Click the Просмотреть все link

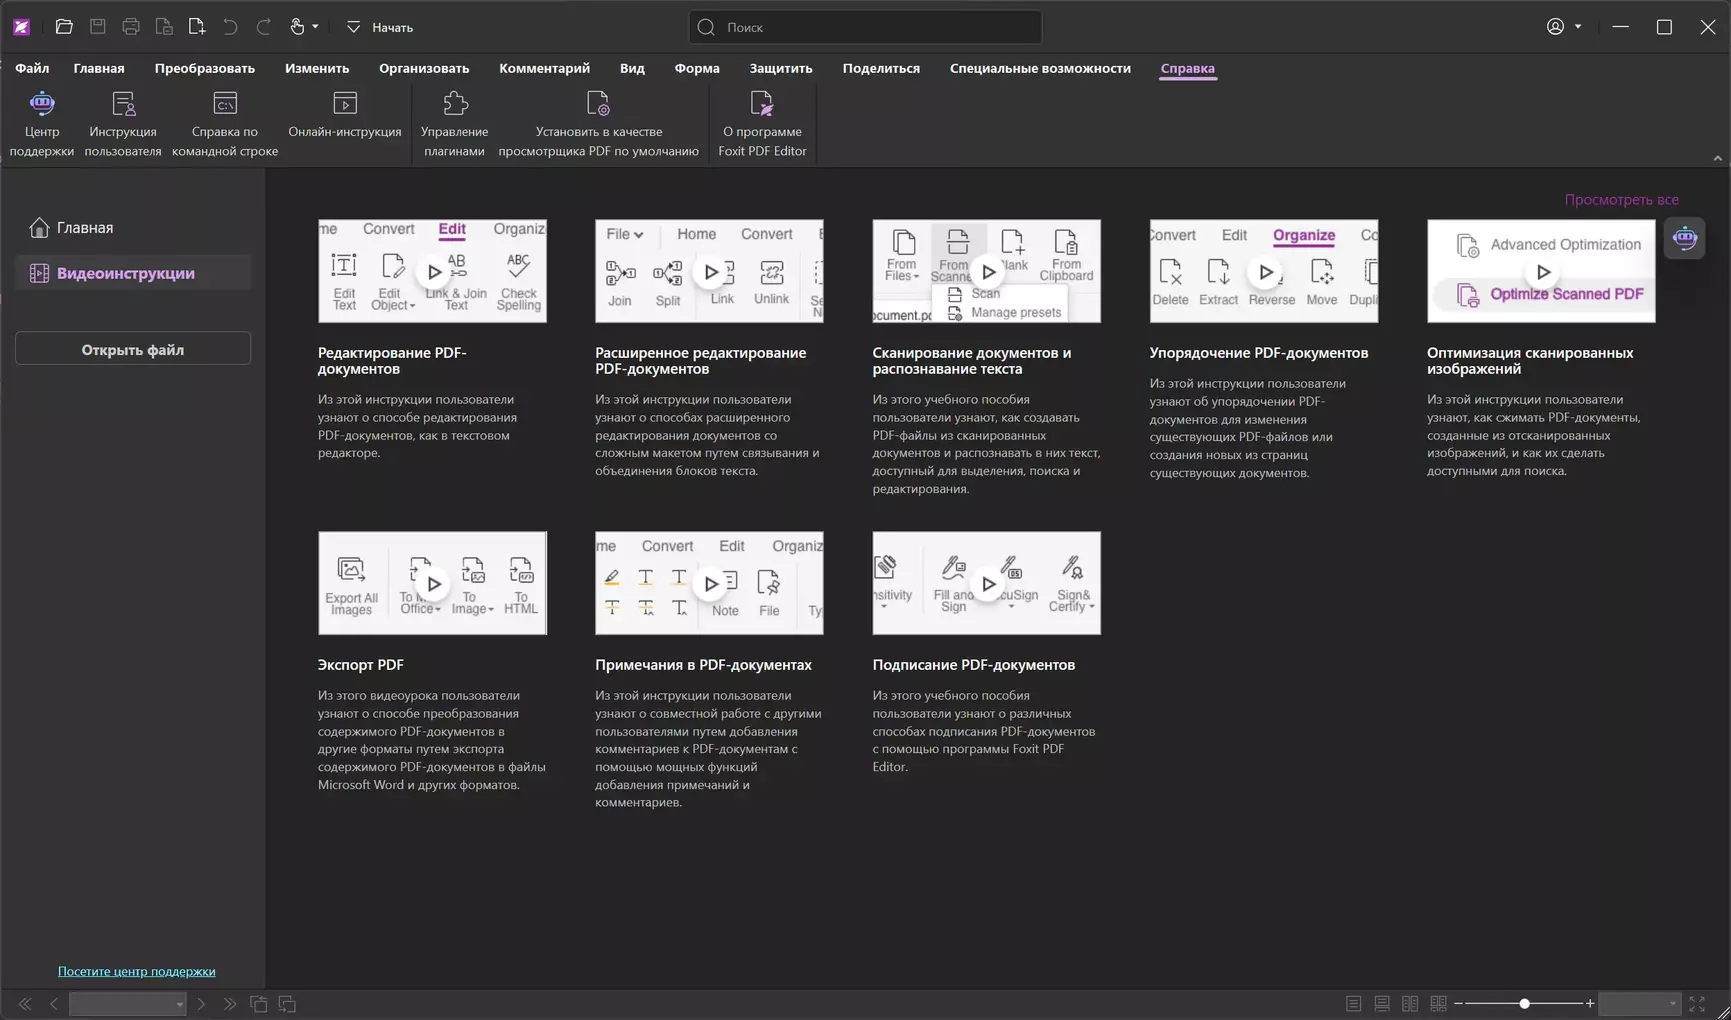click(x=1621, y=200)
